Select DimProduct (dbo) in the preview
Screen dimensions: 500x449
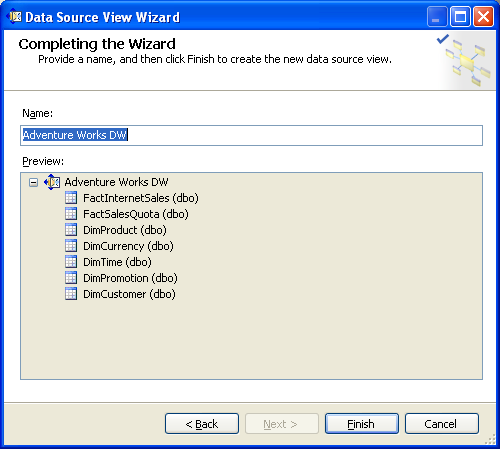tap(125, 230)
